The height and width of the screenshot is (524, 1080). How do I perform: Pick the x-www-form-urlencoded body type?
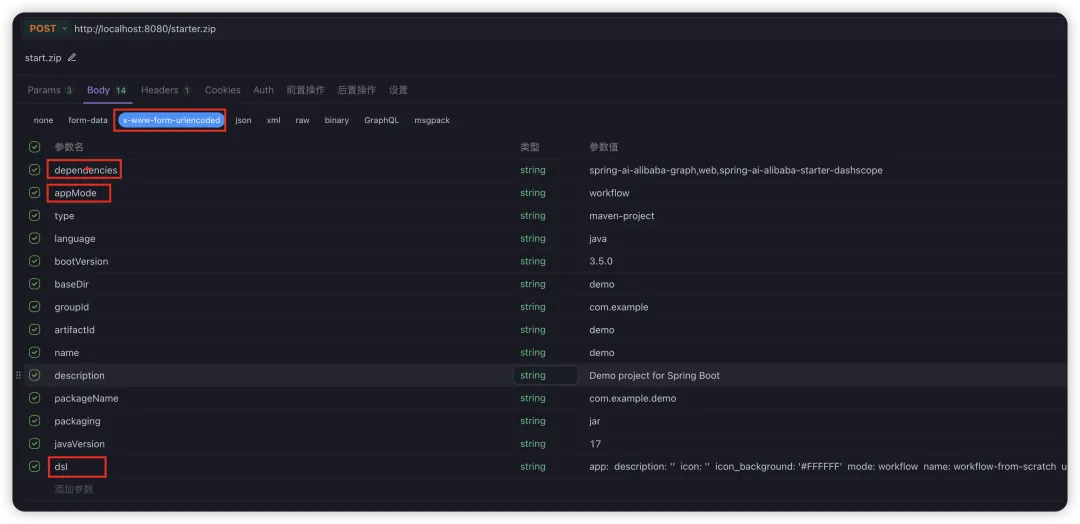170,120
